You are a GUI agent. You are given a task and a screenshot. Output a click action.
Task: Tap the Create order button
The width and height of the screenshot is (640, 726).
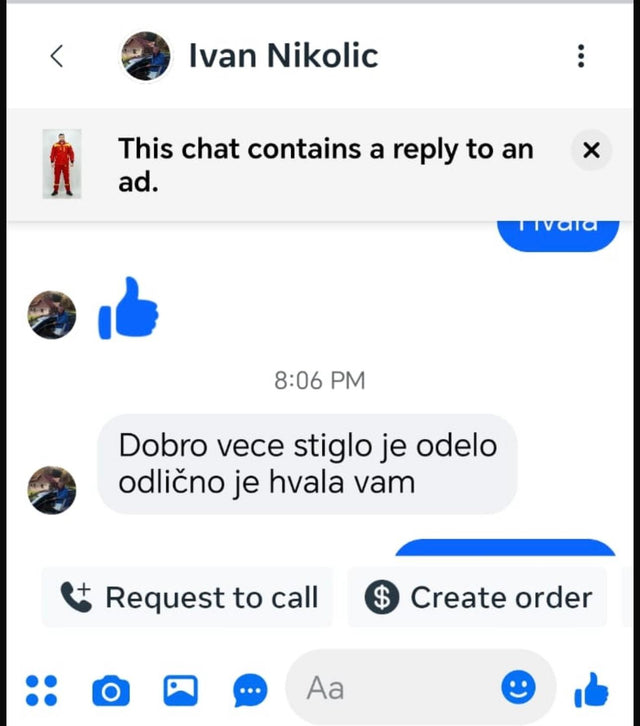477,597
